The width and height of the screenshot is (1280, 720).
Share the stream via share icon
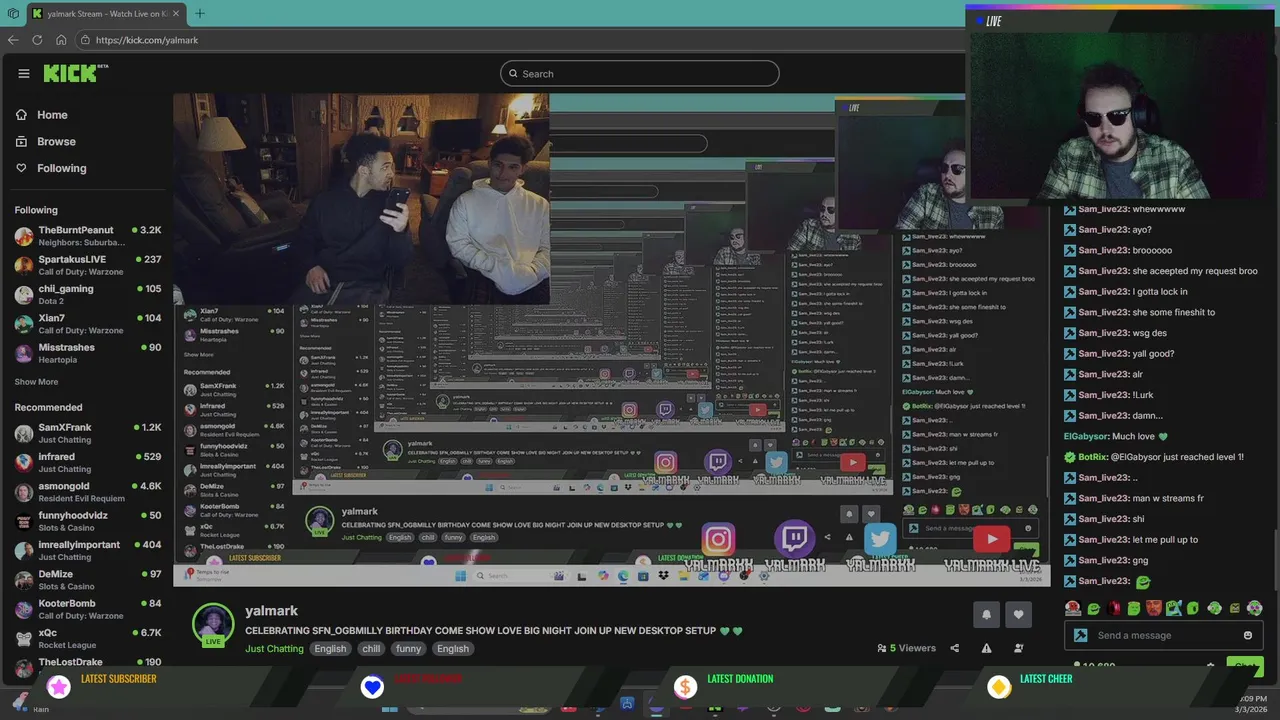point(954,648)
